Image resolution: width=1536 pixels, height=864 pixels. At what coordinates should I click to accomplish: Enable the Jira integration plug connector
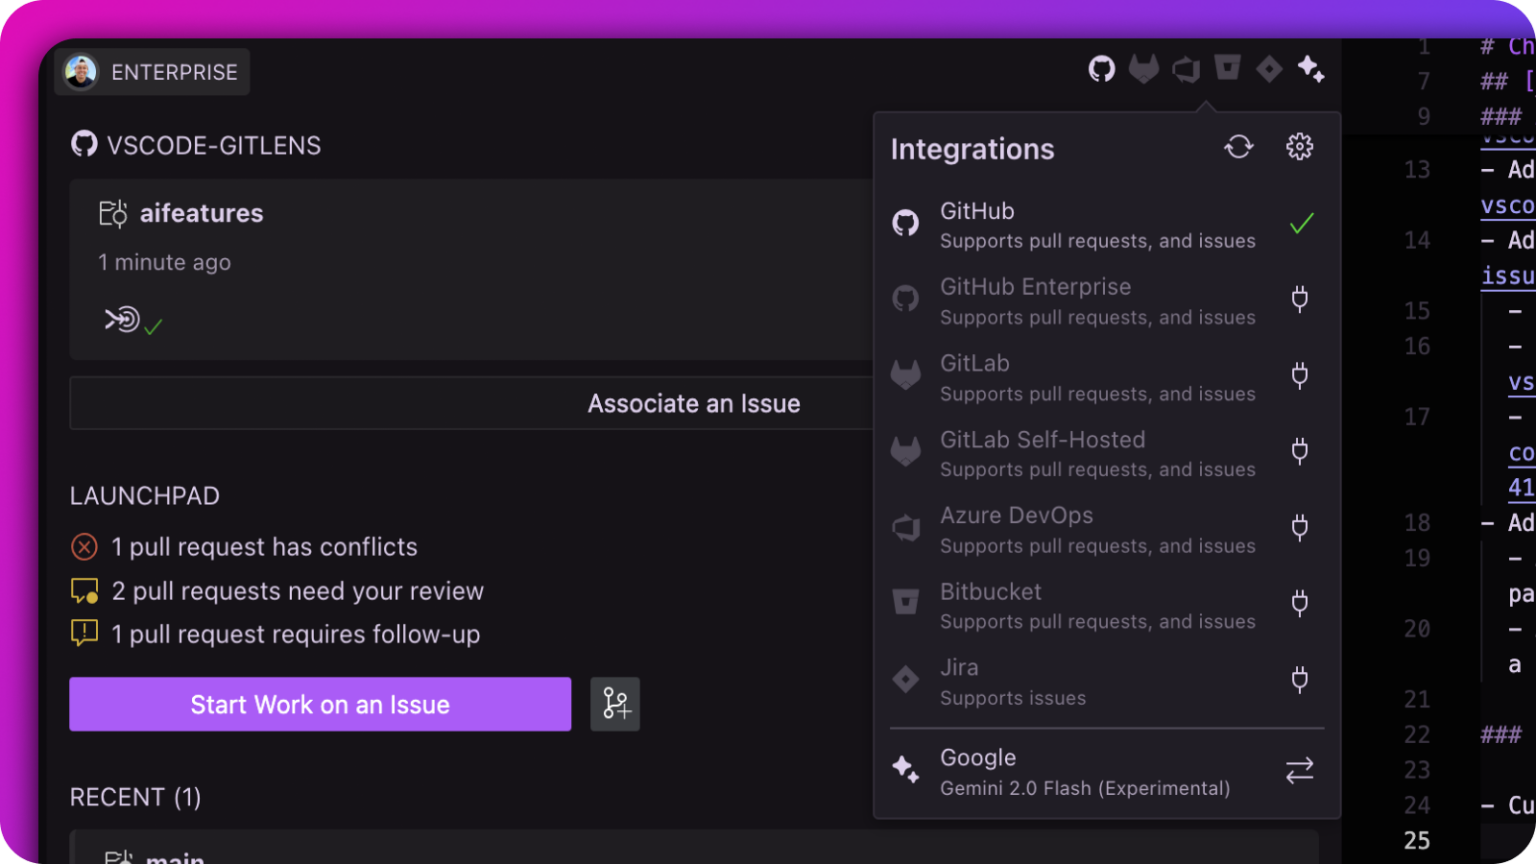click(x=1299, y=679)
